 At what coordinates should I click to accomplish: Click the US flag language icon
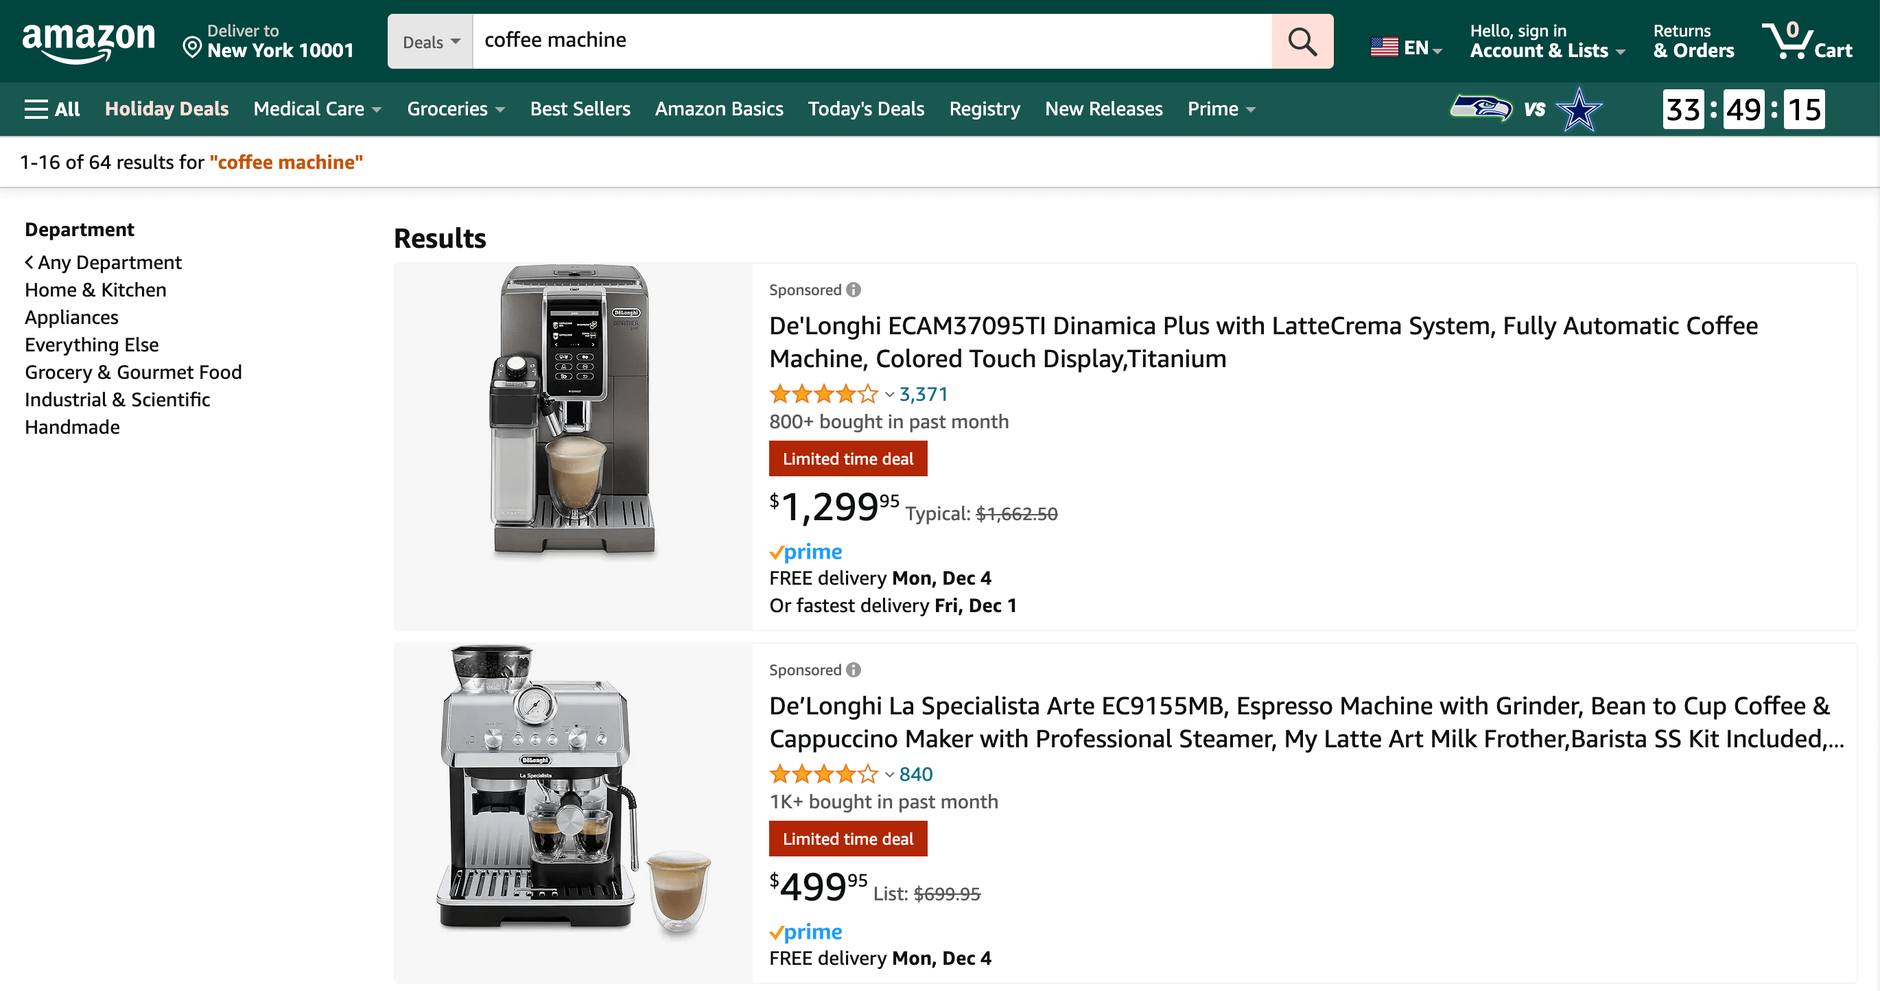click(x=1384, y=47)
